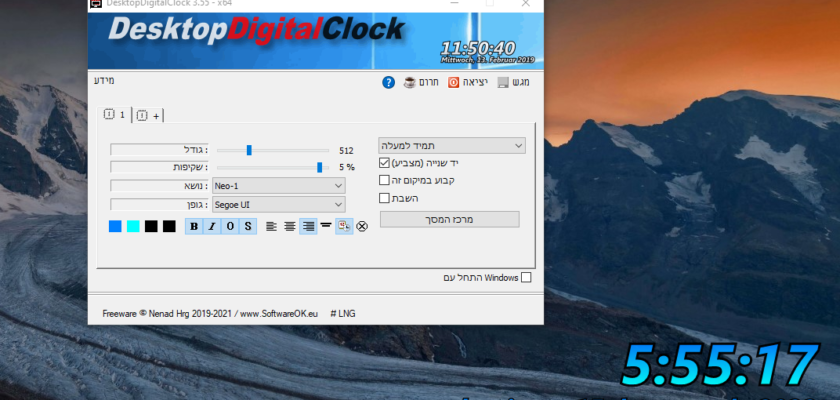The width and height of the screenshot is (840, 400).
Task: Open the # LNG language link
Action: pyautogui.click(x=342, y=313)
